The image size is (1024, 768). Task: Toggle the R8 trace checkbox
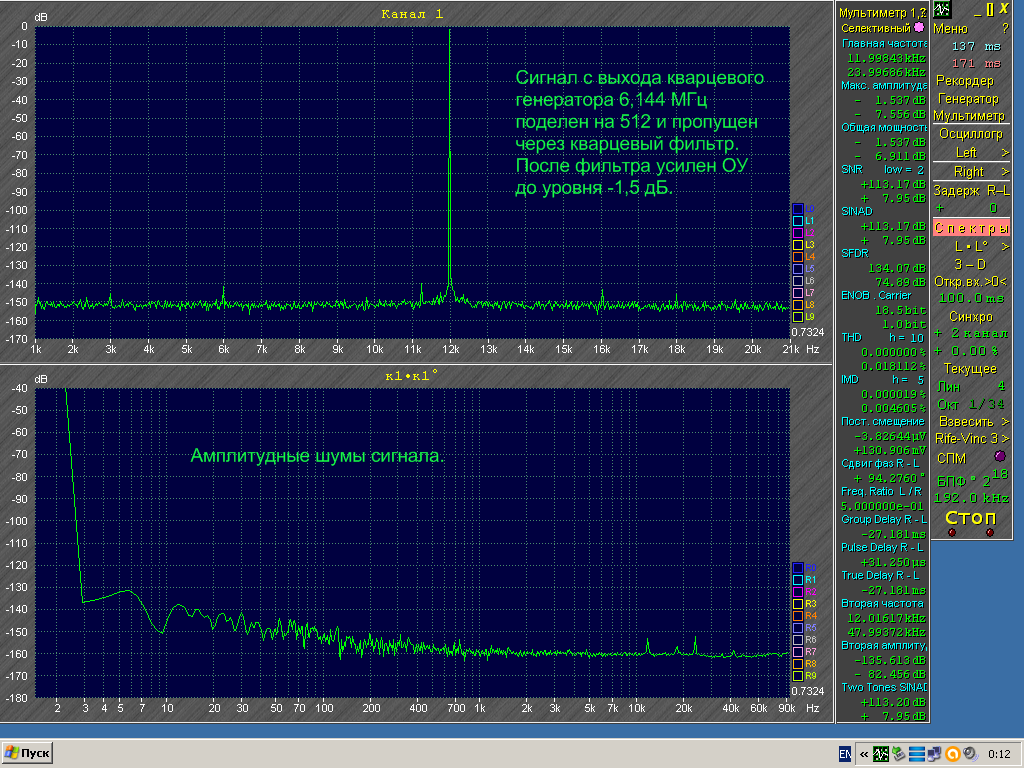point(797,664)
